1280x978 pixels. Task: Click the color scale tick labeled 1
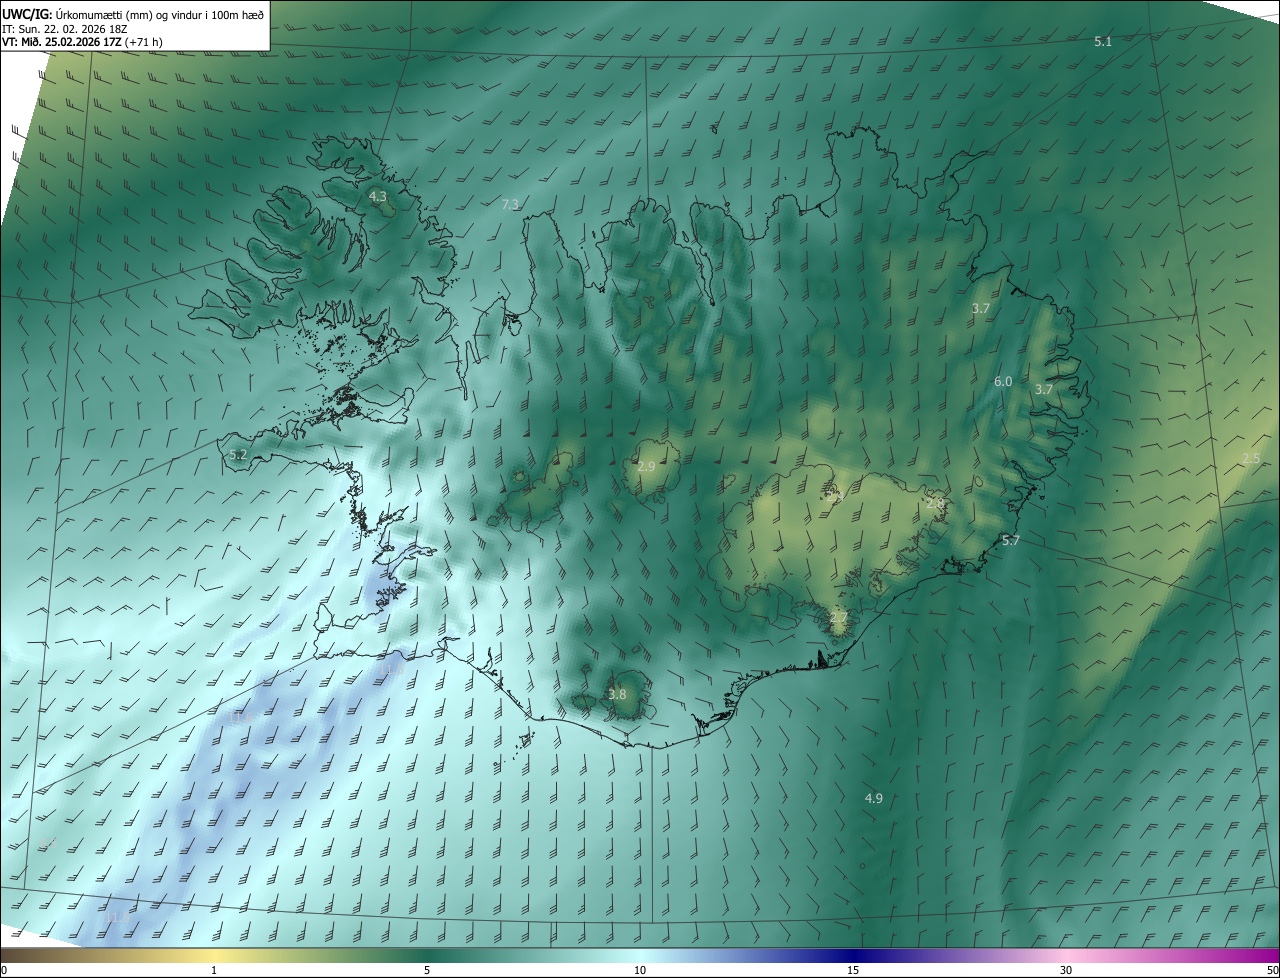click(x=214, y=970)
